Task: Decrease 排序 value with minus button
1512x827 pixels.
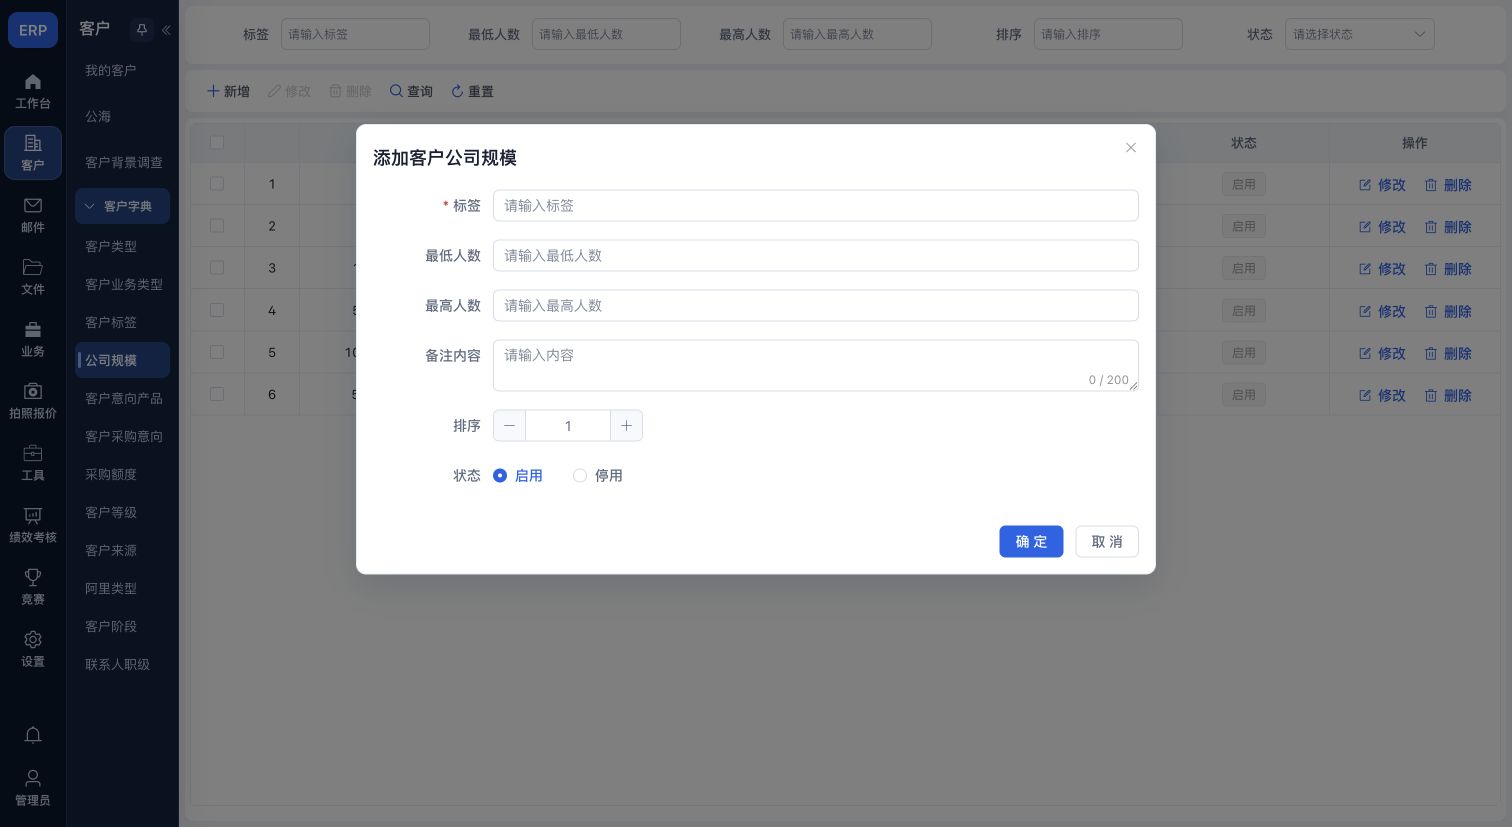Action: 509,426
